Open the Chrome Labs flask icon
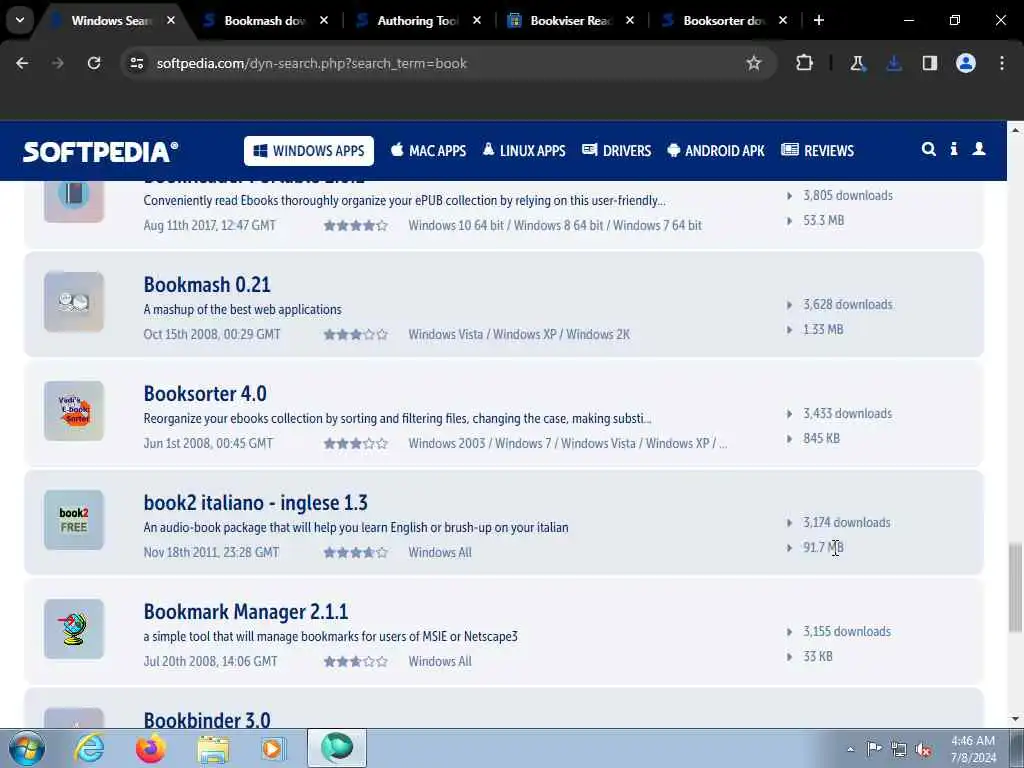 coord(857,63)
